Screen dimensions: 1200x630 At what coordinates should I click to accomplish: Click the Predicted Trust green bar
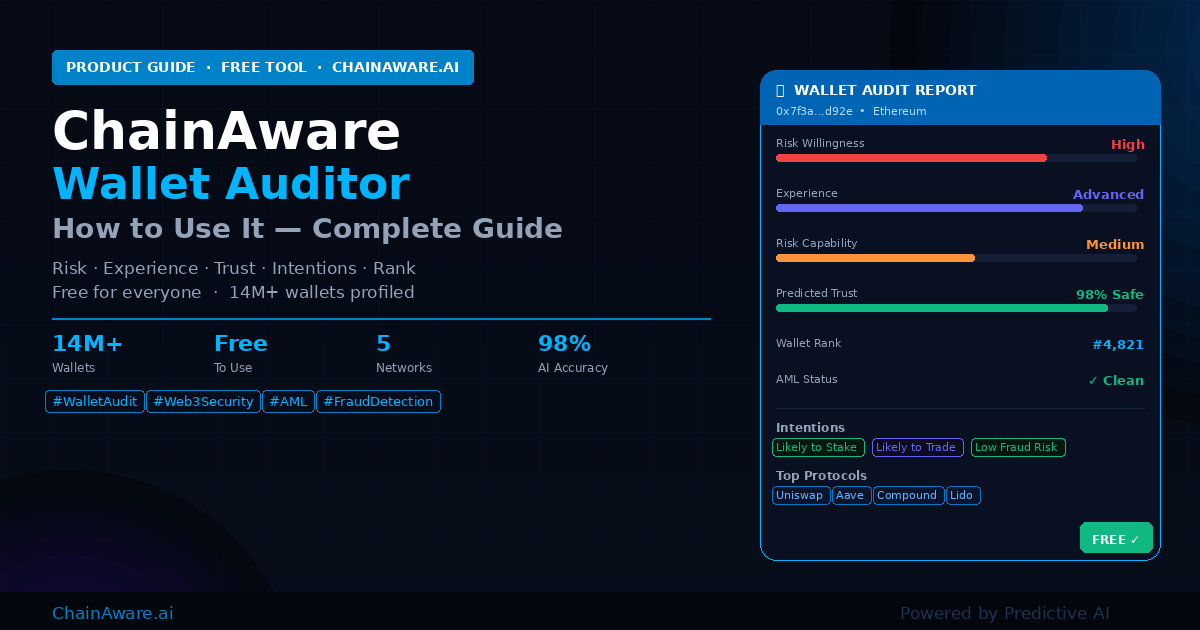point(942,308)
